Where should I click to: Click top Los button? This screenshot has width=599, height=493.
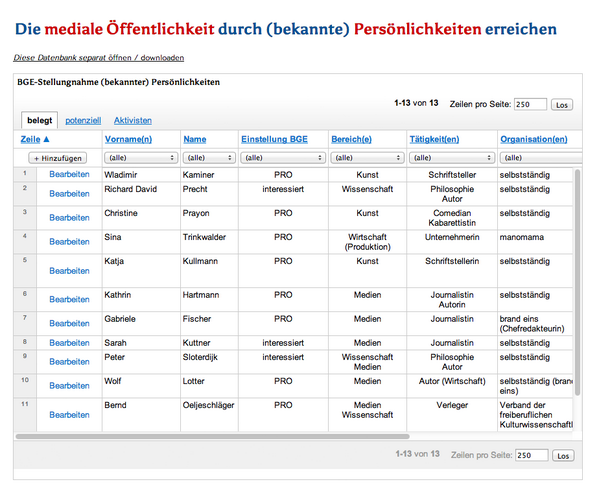click(x=562, y=105)
